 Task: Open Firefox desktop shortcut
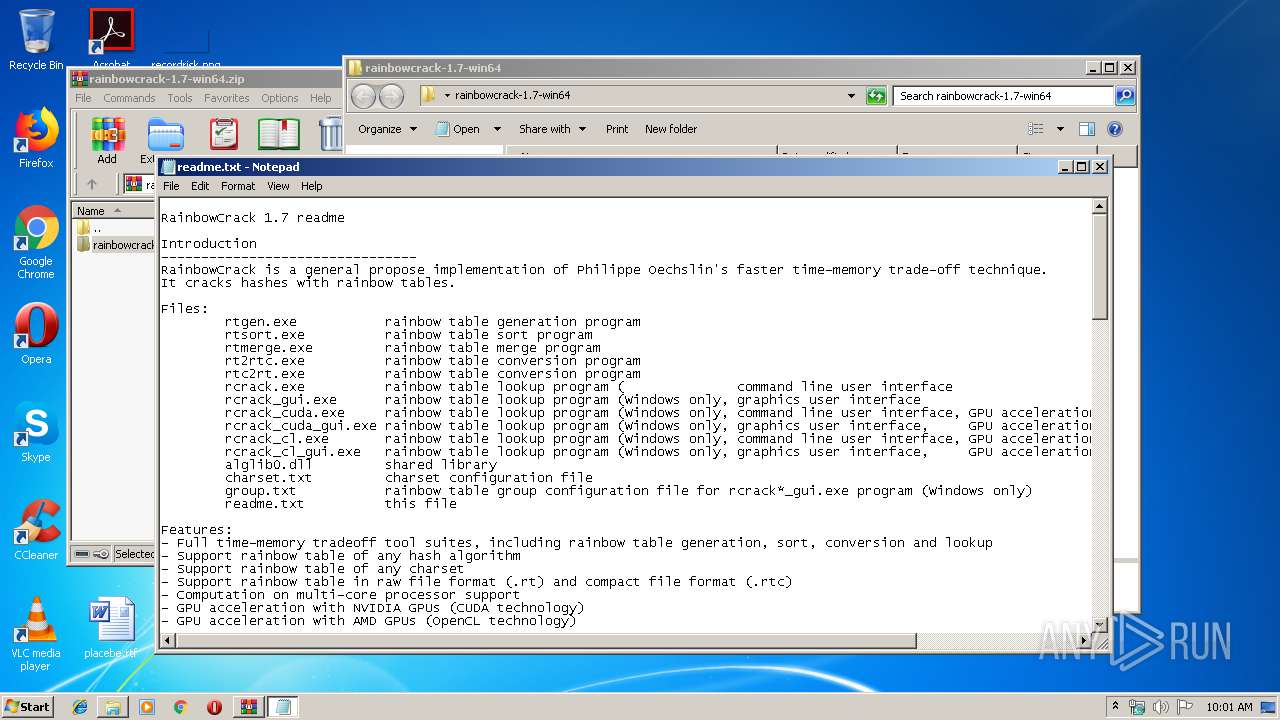coord(36,139)
